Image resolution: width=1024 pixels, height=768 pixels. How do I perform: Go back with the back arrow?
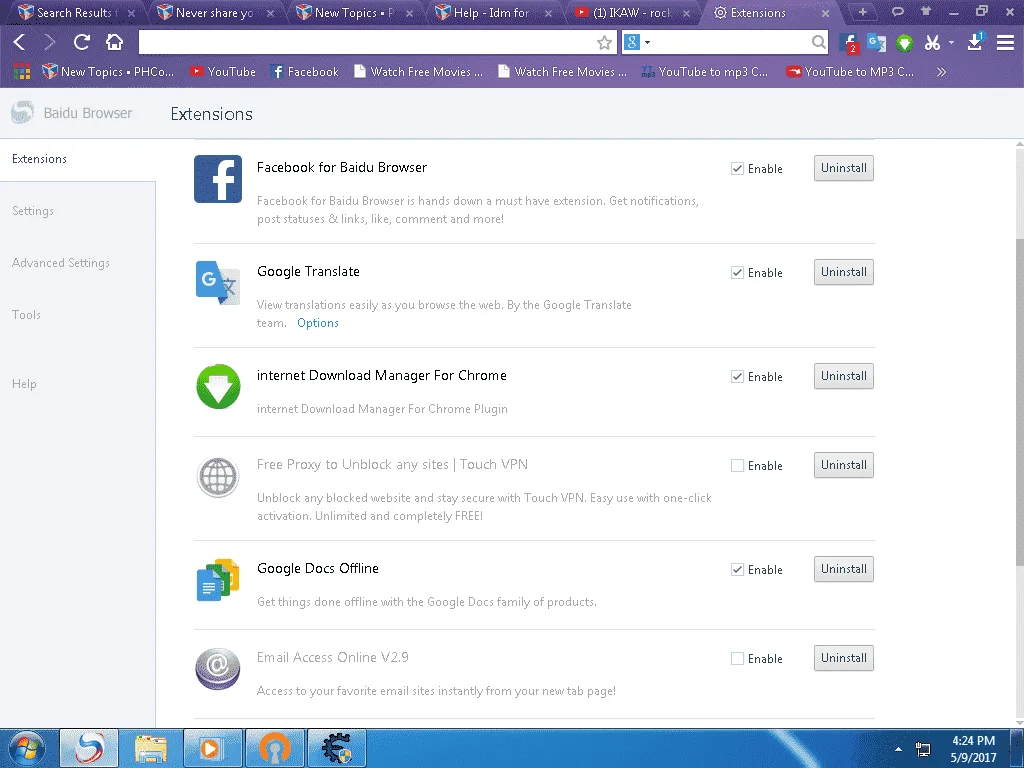pyautogui.click(x=19, y=42)
